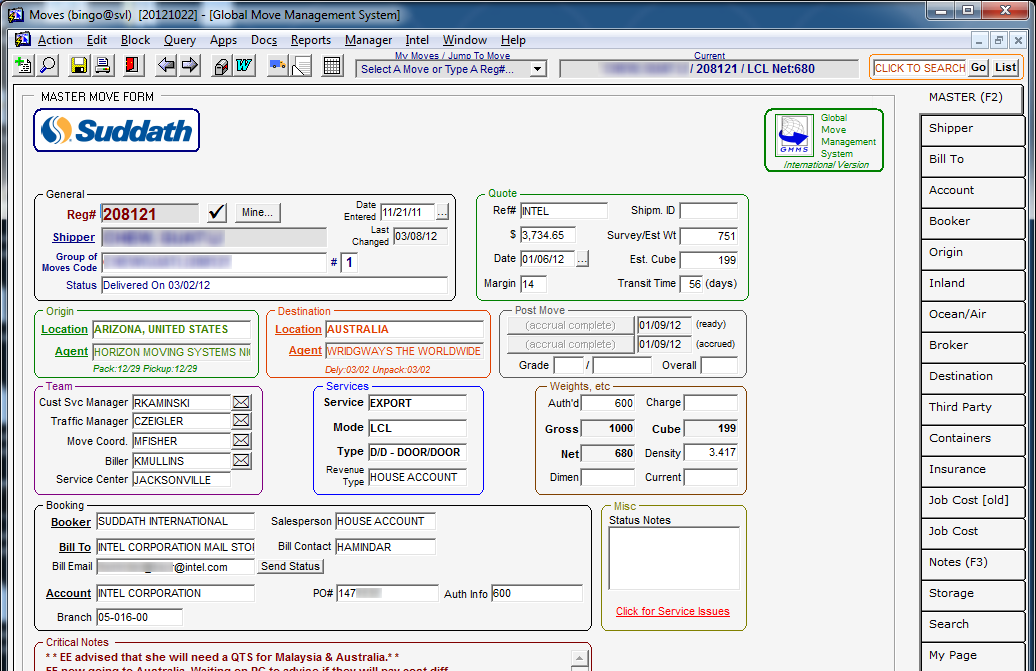Click the blue W Word icon
1036x671 pixels.
coord(244,65)
